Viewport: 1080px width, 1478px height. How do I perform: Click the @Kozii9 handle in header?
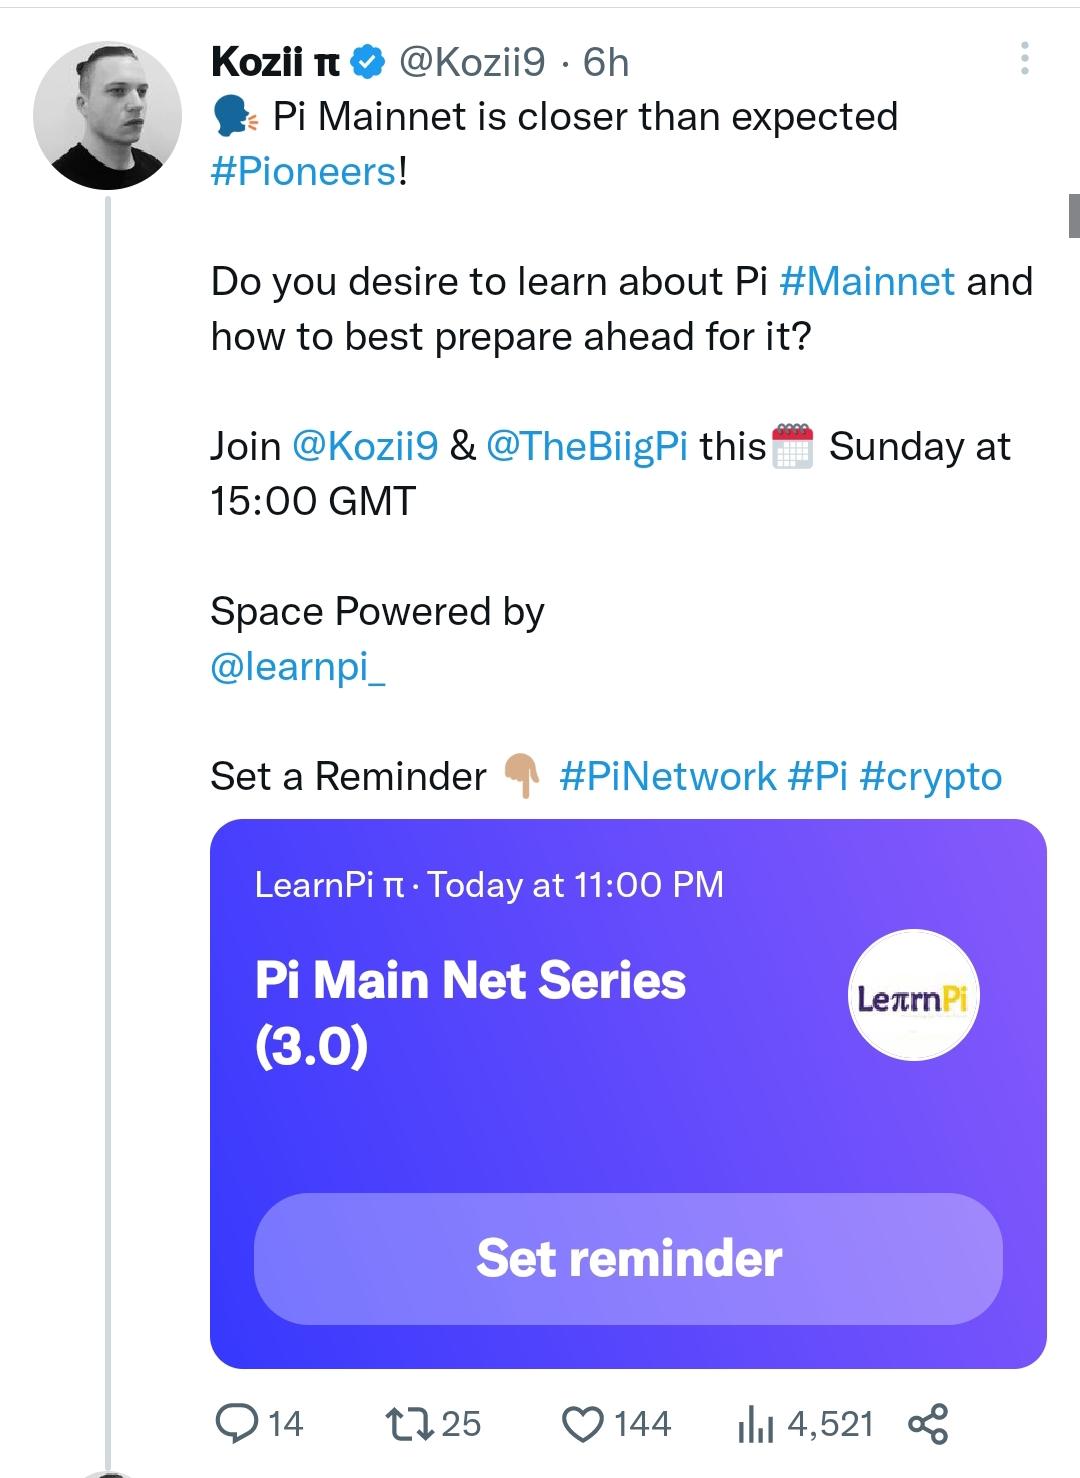(472, 62)
